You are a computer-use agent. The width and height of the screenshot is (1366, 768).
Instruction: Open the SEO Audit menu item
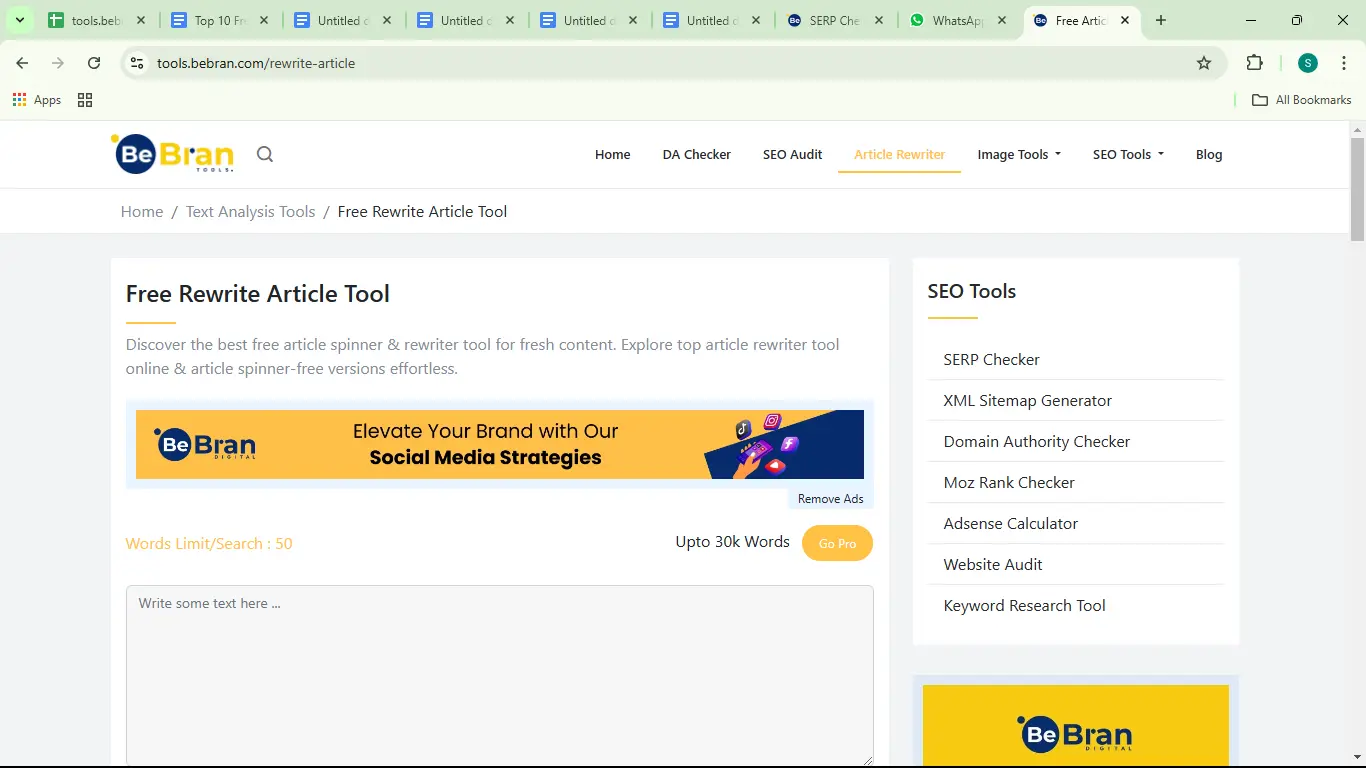pos(792,154)
